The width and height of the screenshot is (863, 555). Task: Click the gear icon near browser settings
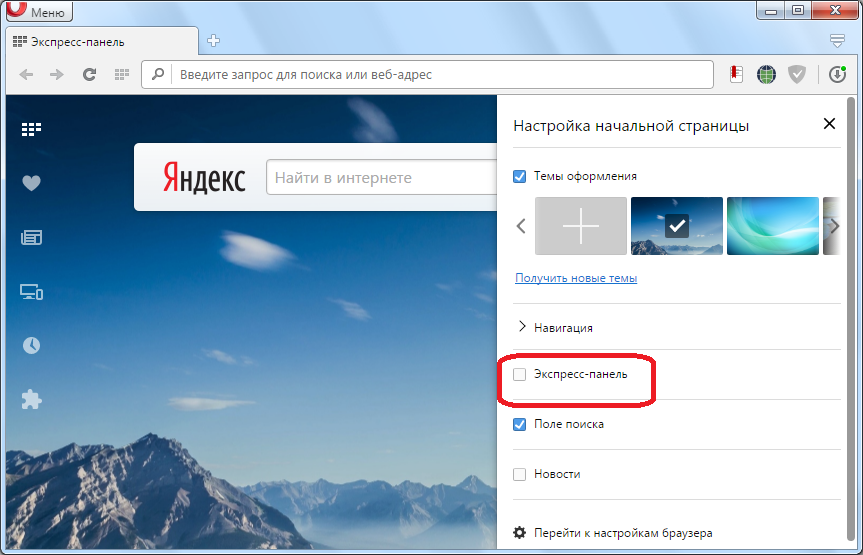[519, 532]
